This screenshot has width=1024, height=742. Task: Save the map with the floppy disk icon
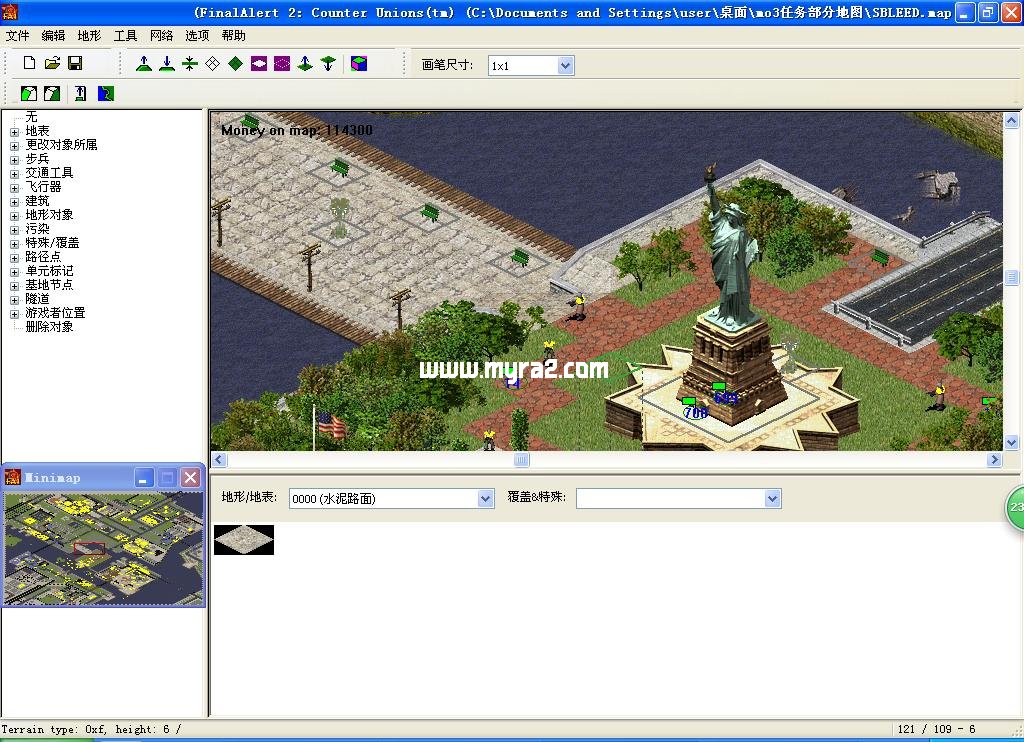[x=75, y=63]
